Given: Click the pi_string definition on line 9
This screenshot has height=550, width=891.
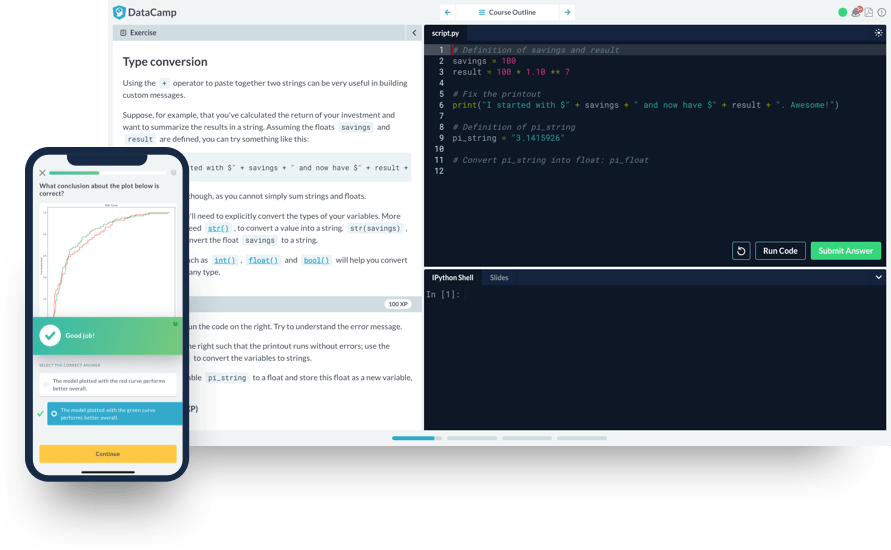Looking at the screenshot, I should pyautogui.click(x=508, y=138).
